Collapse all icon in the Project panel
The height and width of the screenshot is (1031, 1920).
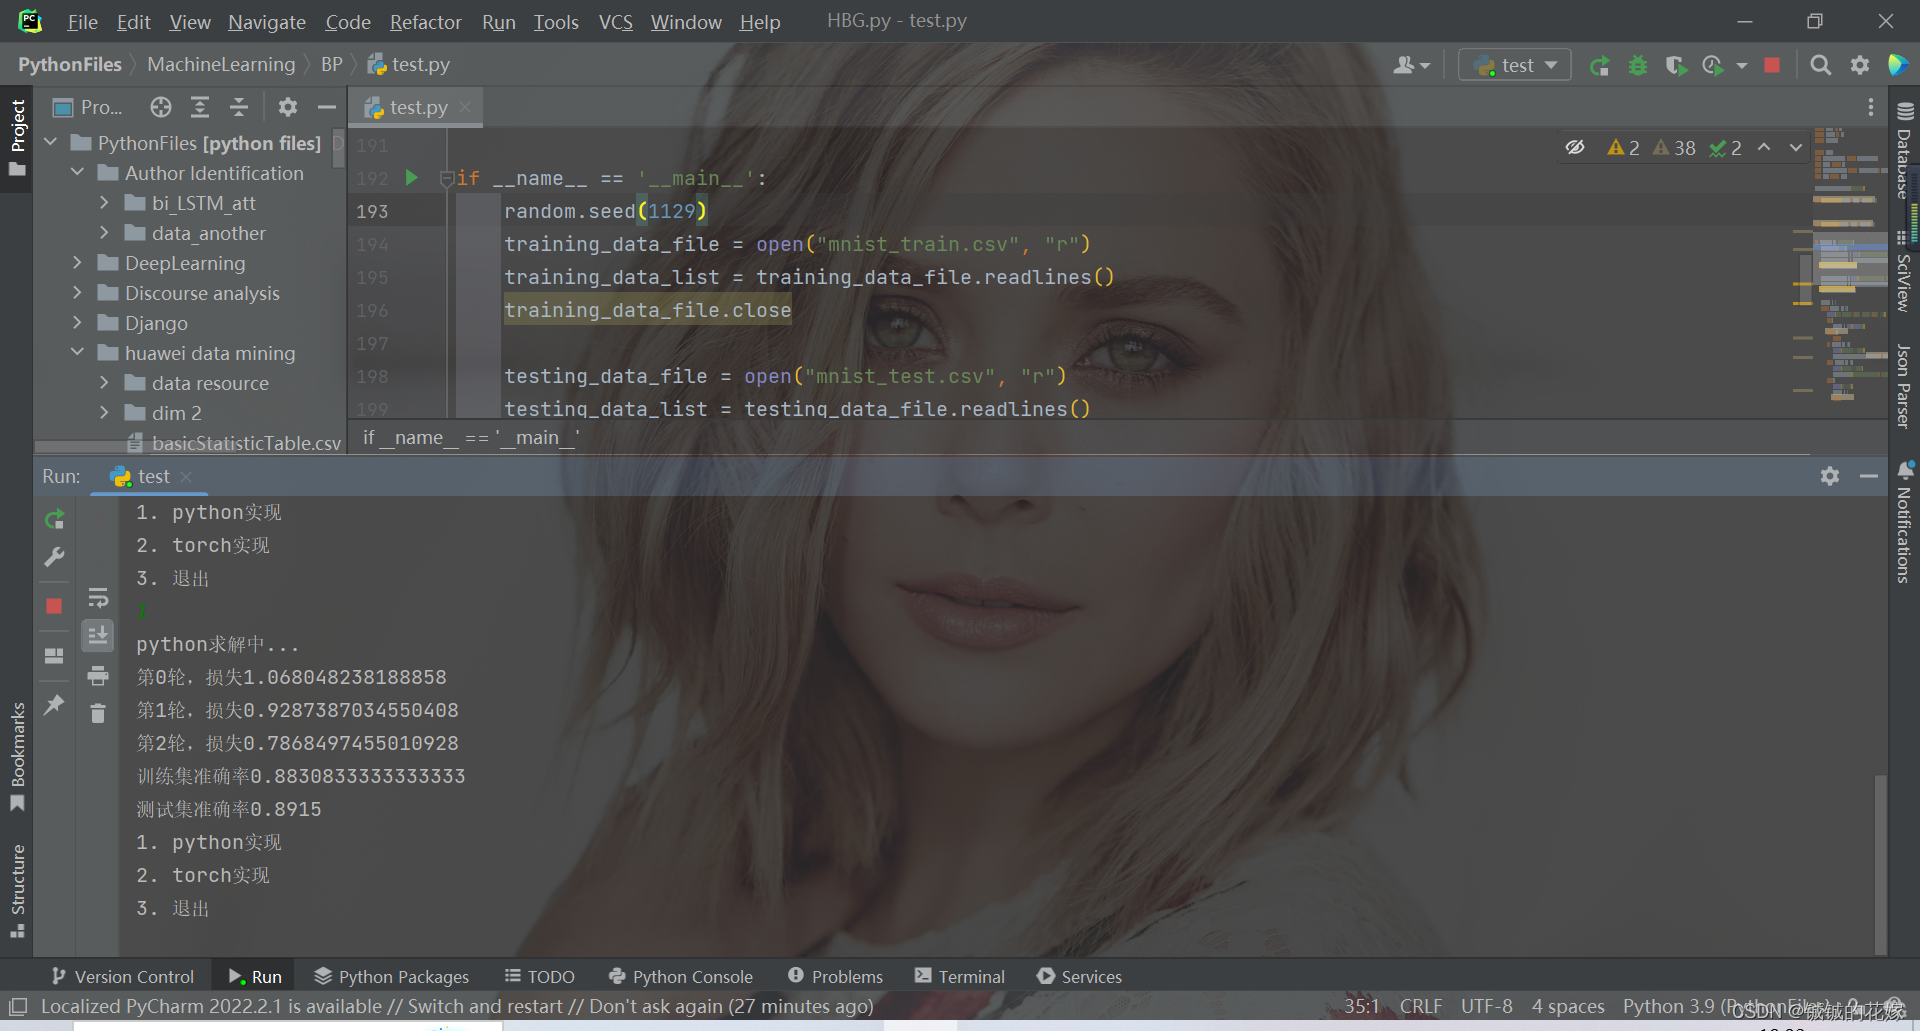pyautogui.click(x=239, y=107)
